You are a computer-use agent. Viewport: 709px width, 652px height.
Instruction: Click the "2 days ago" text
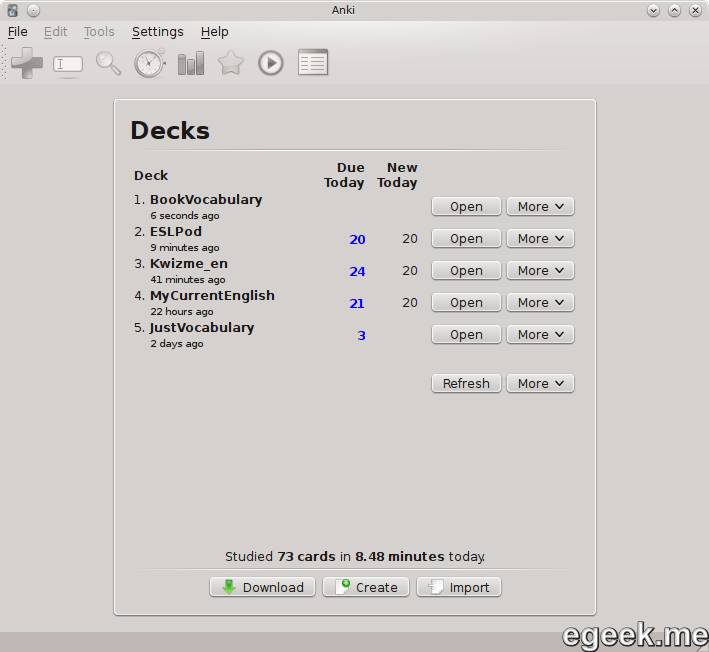pos(177,344)
